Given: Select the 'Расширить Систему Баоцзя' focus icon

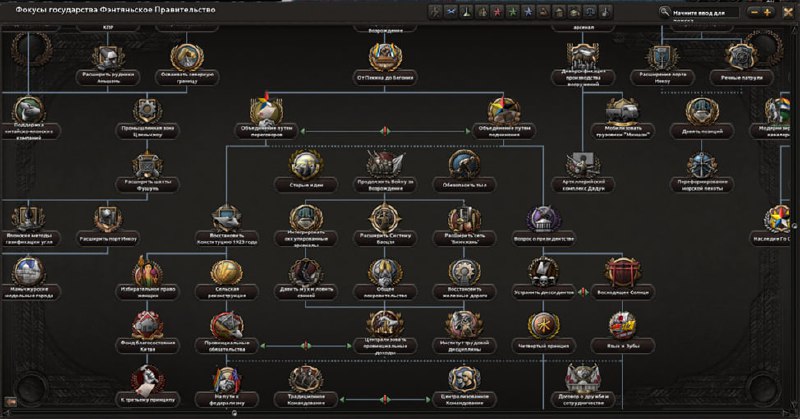Looking at the screenshot, I should tap(385, 218).
